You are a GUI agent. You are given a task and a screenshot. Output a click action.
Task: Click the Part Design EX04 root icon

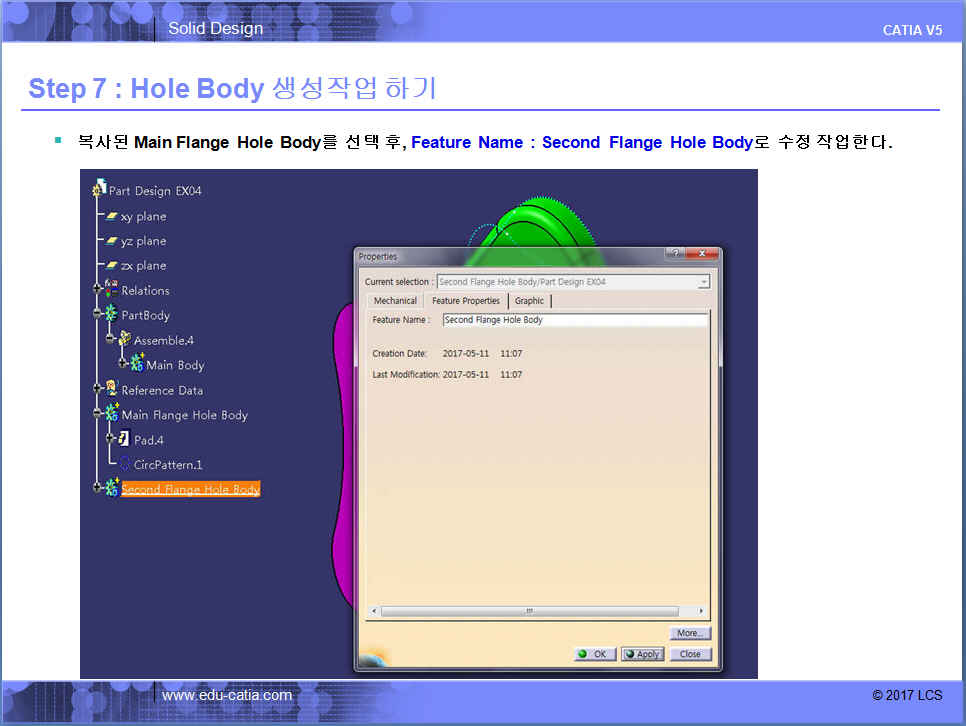[99, 190]
